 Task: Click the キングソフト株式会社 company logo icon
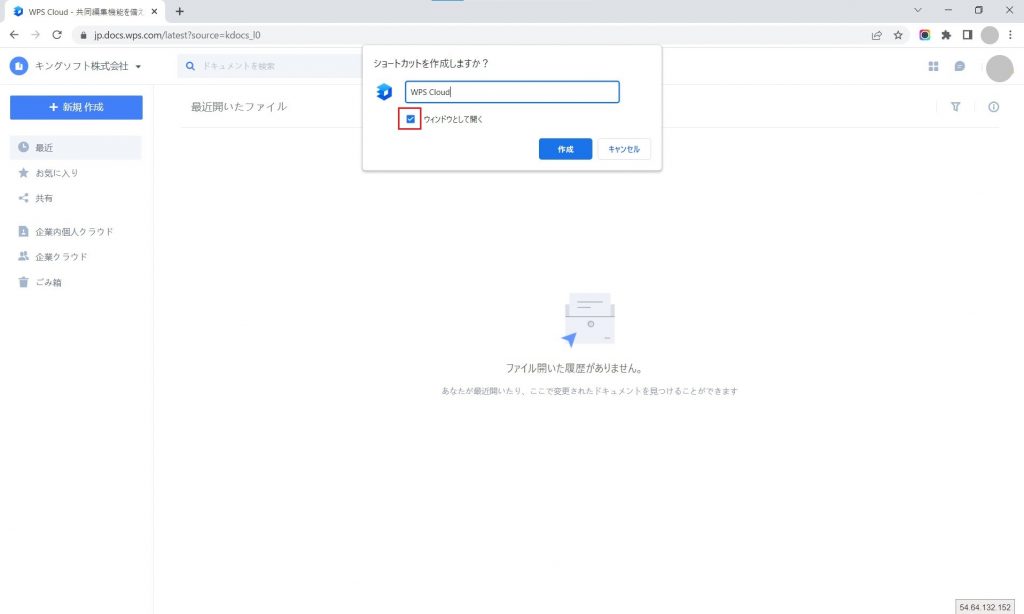(19, 66)
